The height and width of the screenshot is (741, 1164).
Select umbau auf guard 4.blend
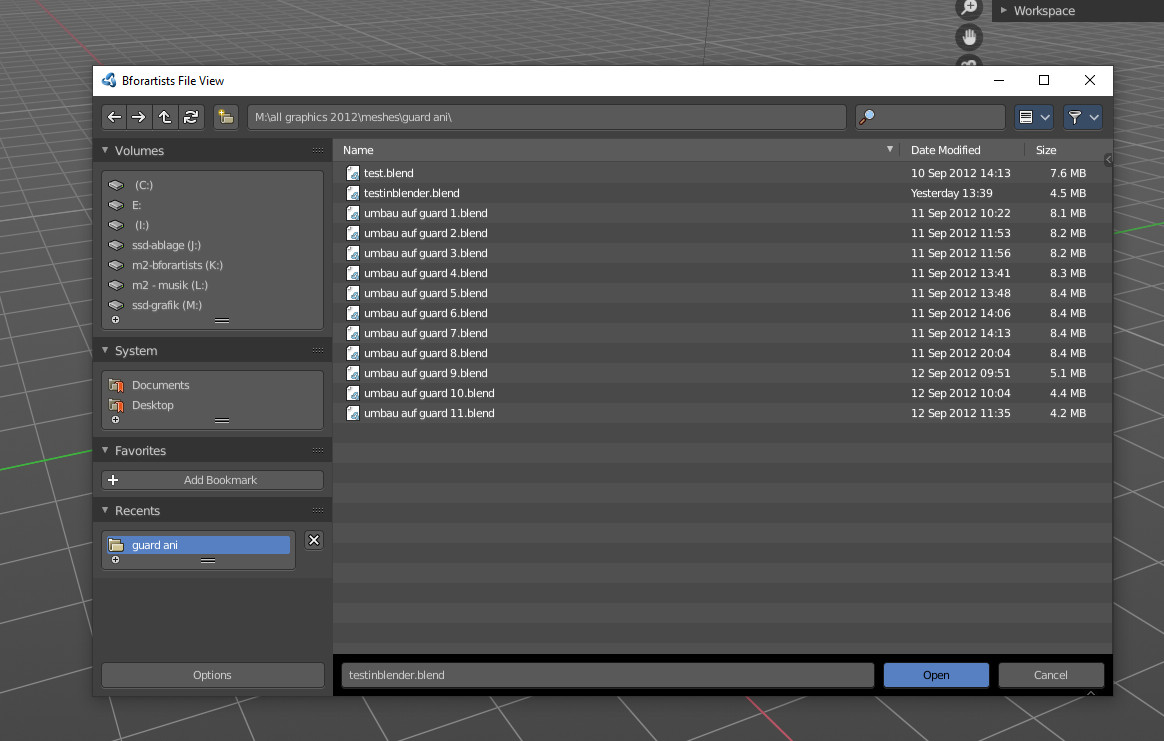pos(722,273)
